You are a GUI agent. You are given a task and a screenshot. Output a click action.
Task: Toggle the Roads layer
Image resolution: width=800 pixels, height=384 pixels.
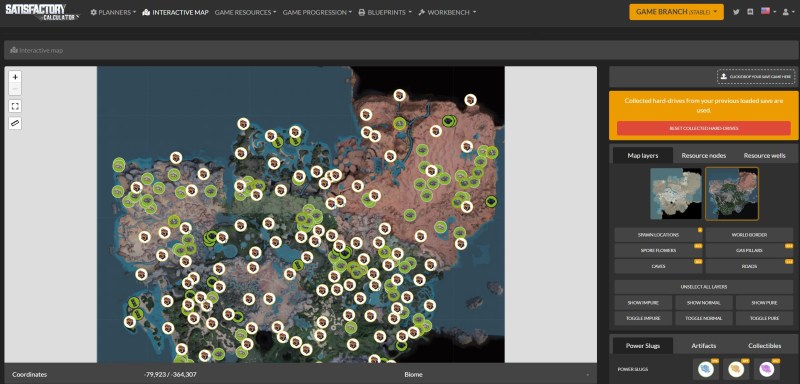pos(749,266)
